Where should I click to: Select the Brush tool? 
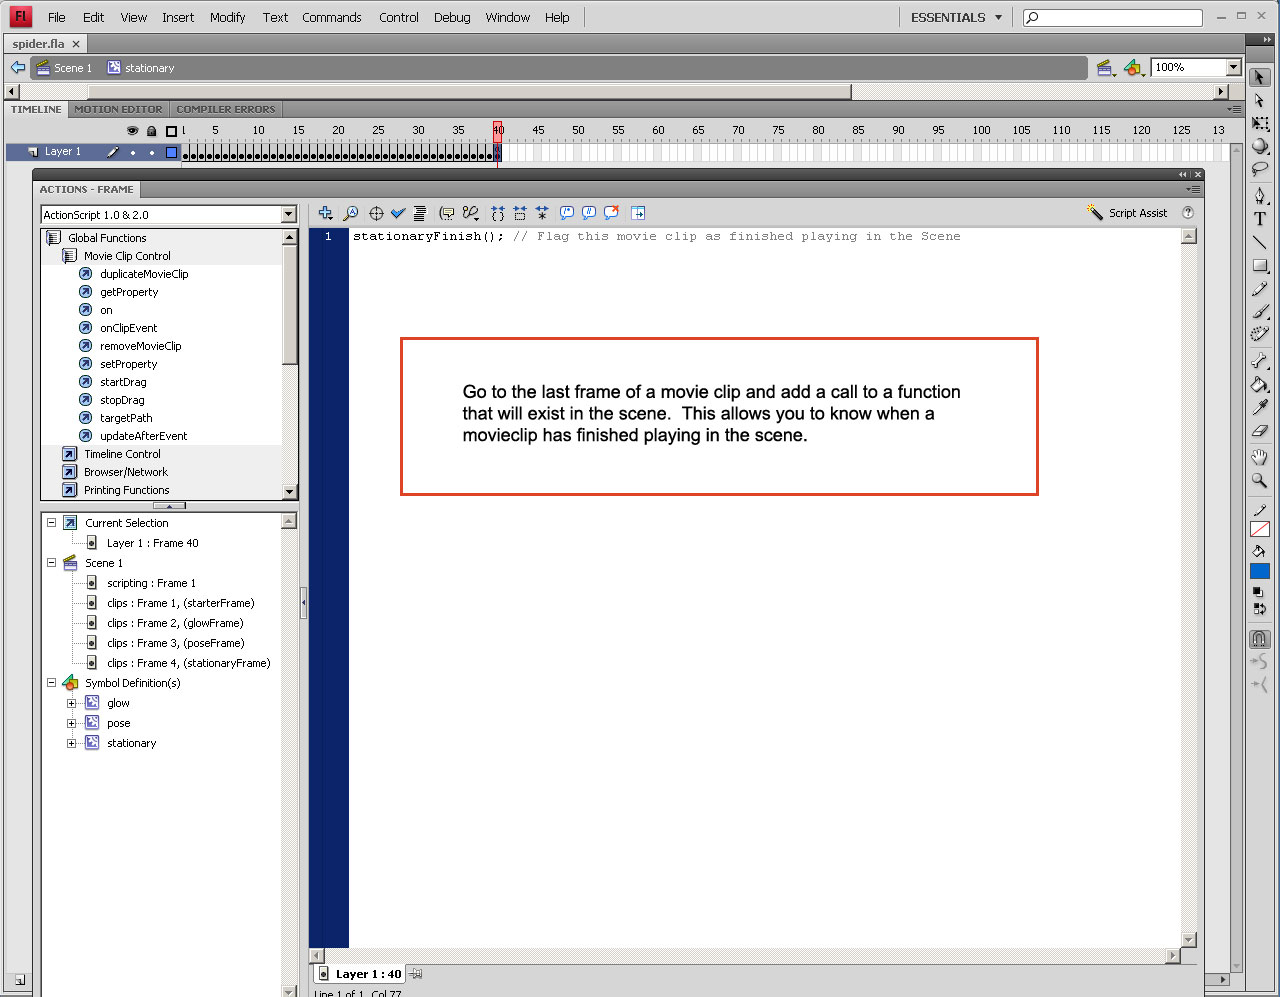coord(1259,312)
